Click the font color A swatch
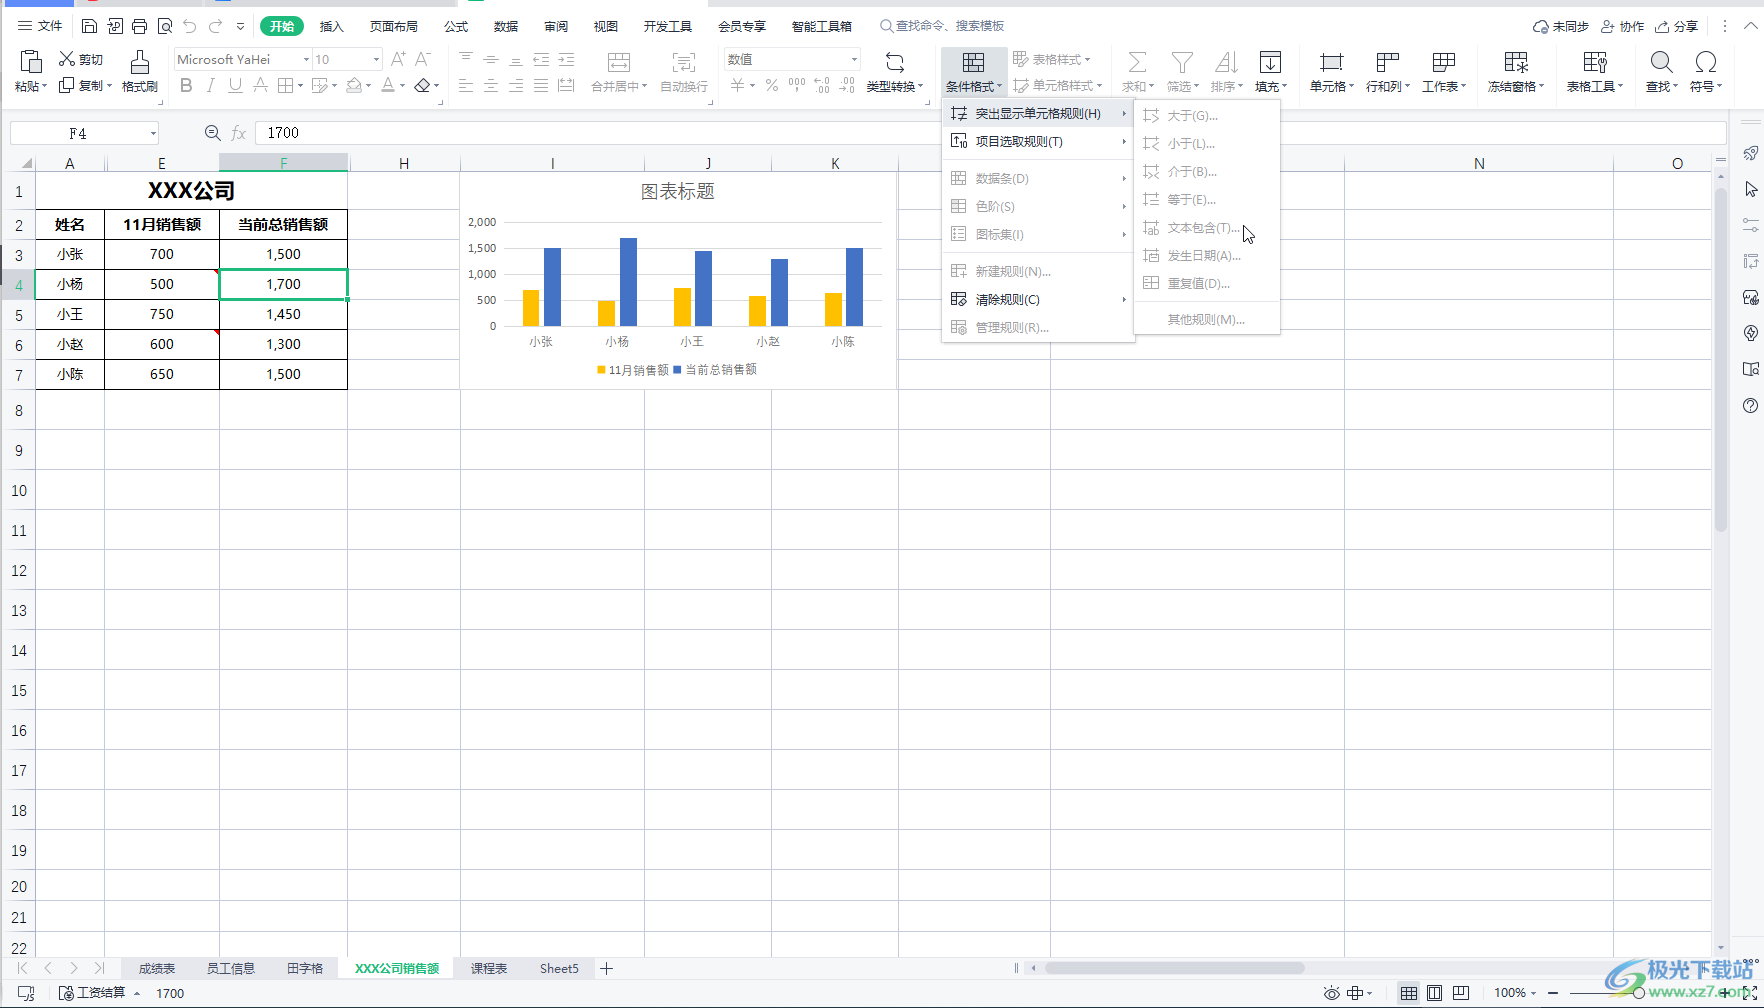Screen dimensions: 1764x1008 388,86
